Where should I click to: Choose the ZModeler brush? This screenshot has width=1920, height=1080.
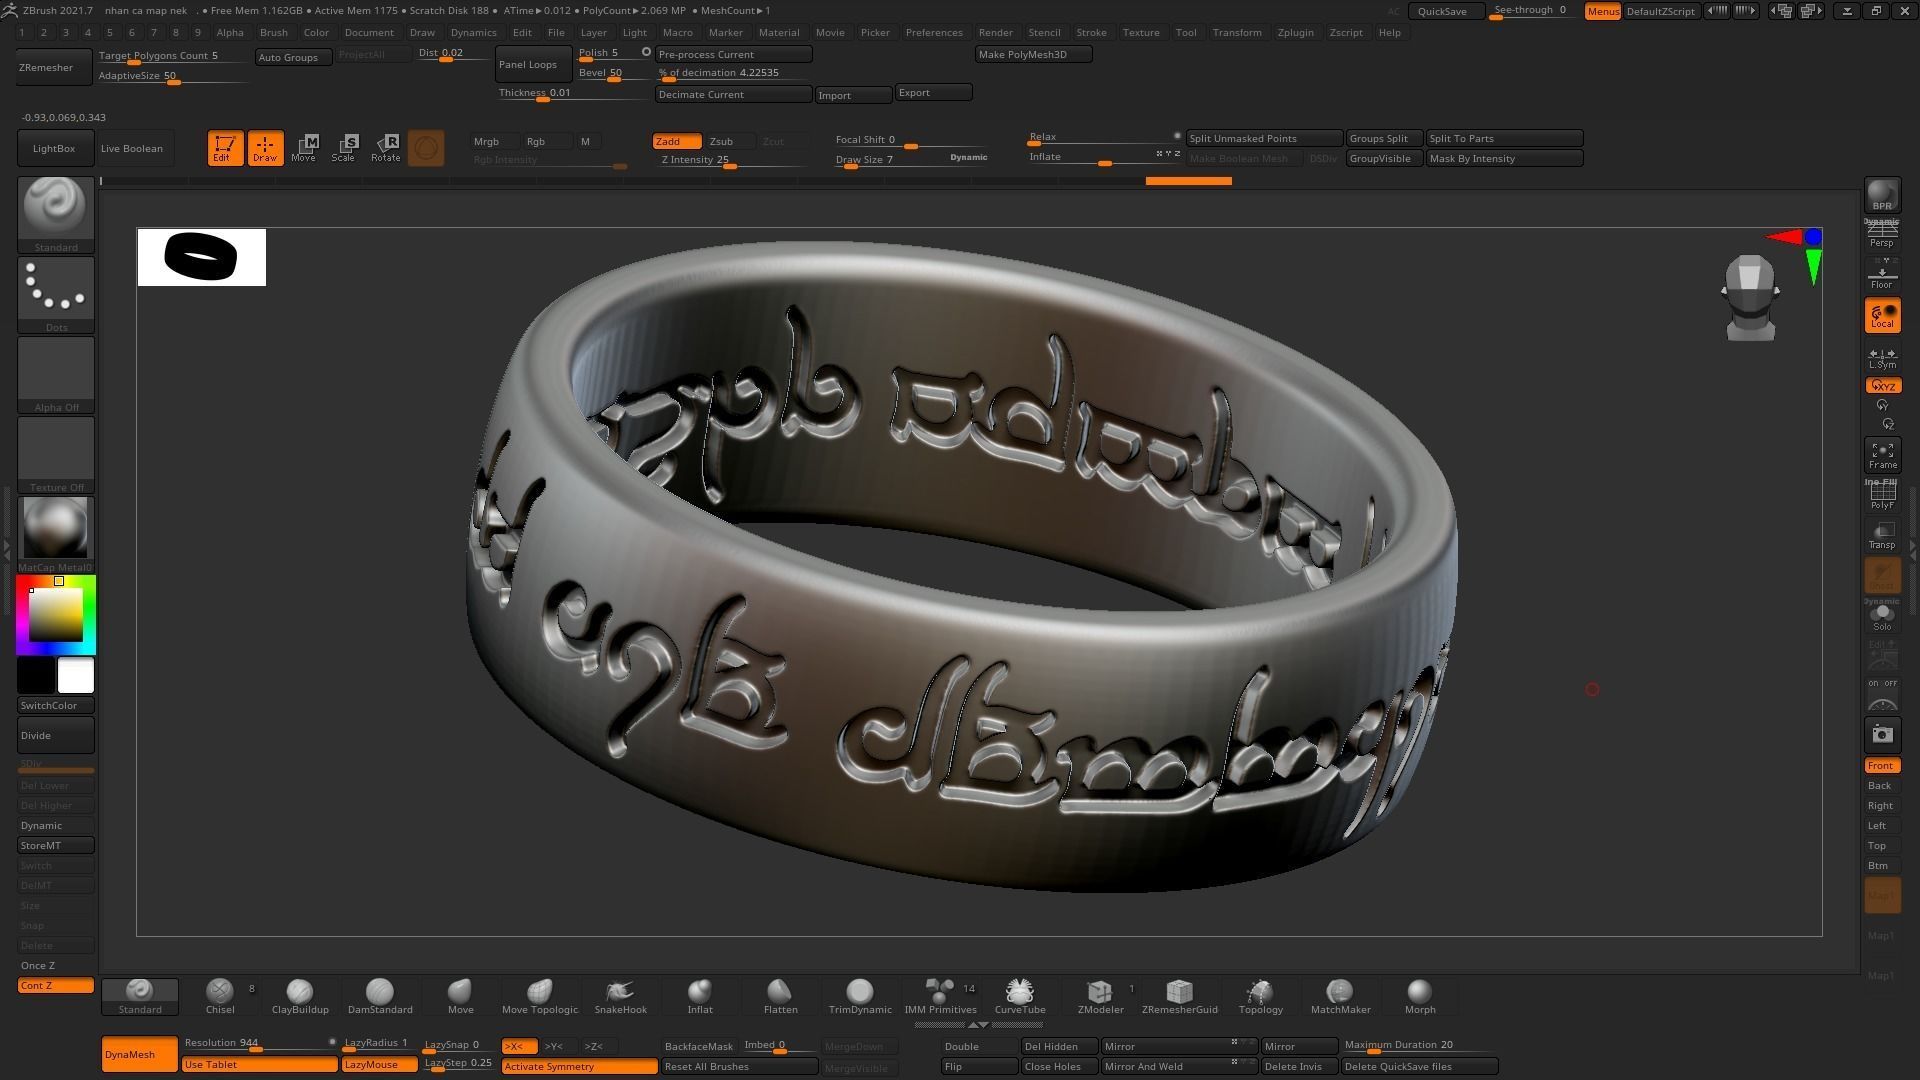pyautogui.click(x=1100, y=996)
